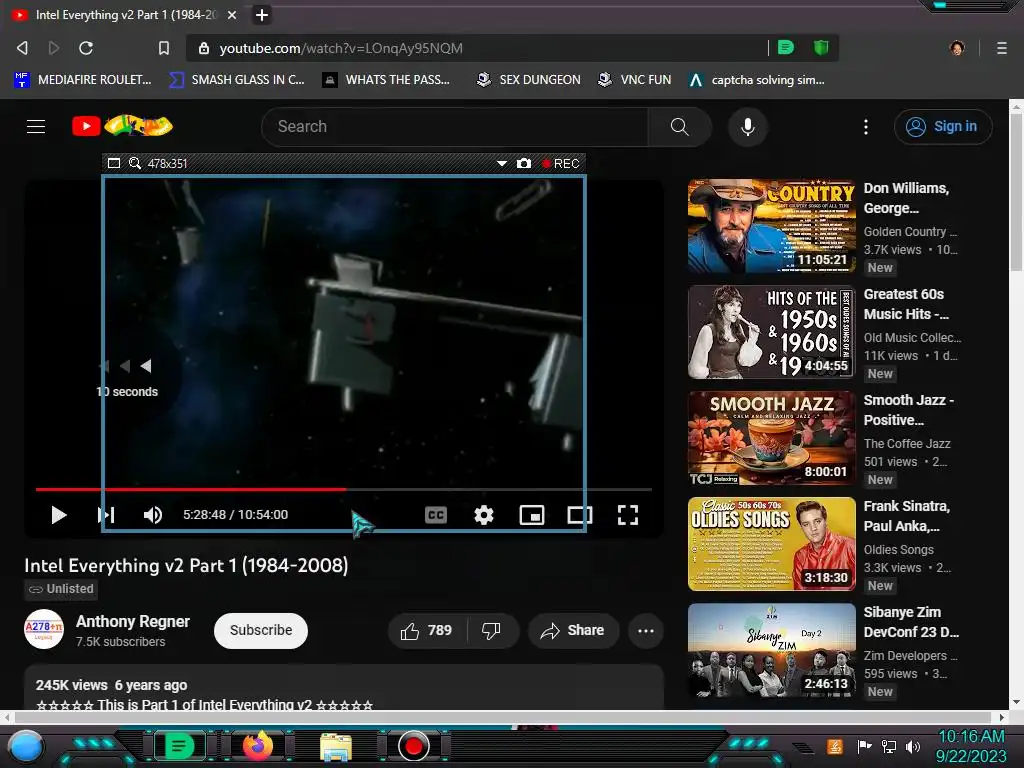
Task: Enable miniplayer mode
Action: point(532,515)
